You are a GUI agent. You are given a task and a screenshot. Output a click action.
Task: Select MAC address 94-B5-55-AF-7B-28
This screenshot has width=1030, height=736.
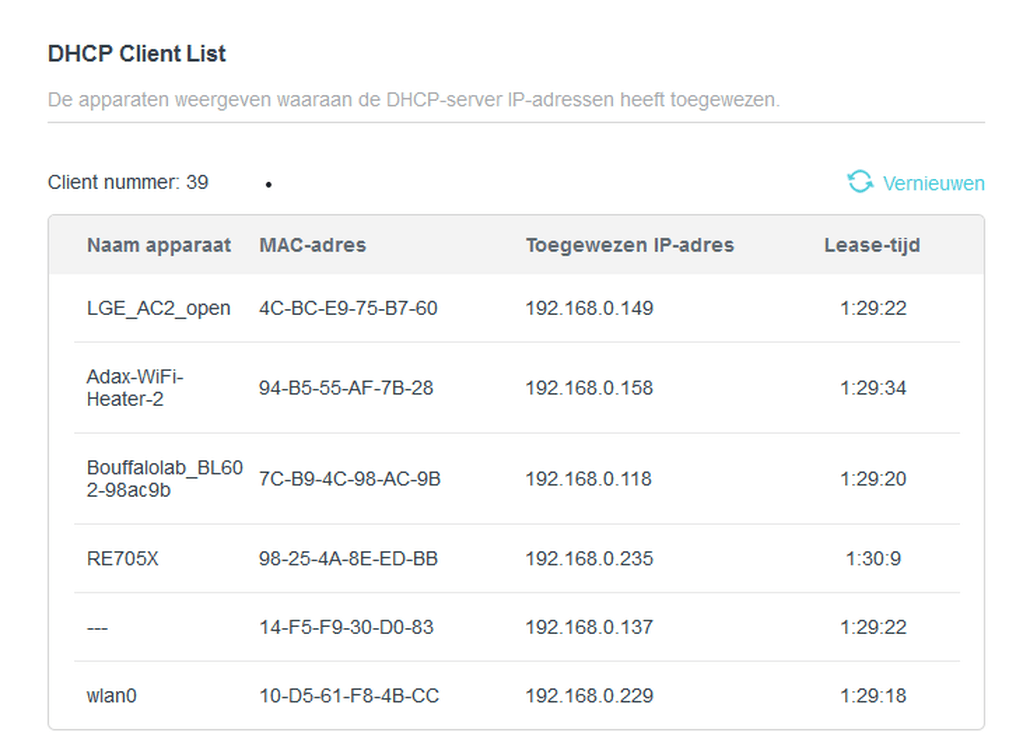click(x=346, y=388)
